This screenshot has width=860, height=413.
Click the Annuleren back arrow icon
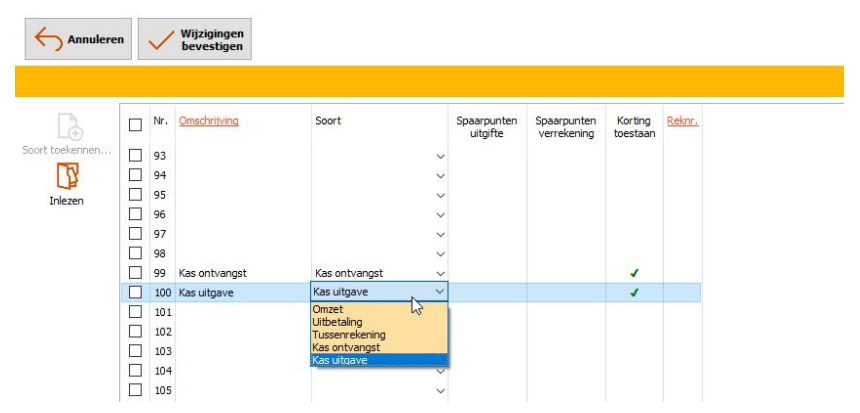pyautogui.click(x=49, y=39)
